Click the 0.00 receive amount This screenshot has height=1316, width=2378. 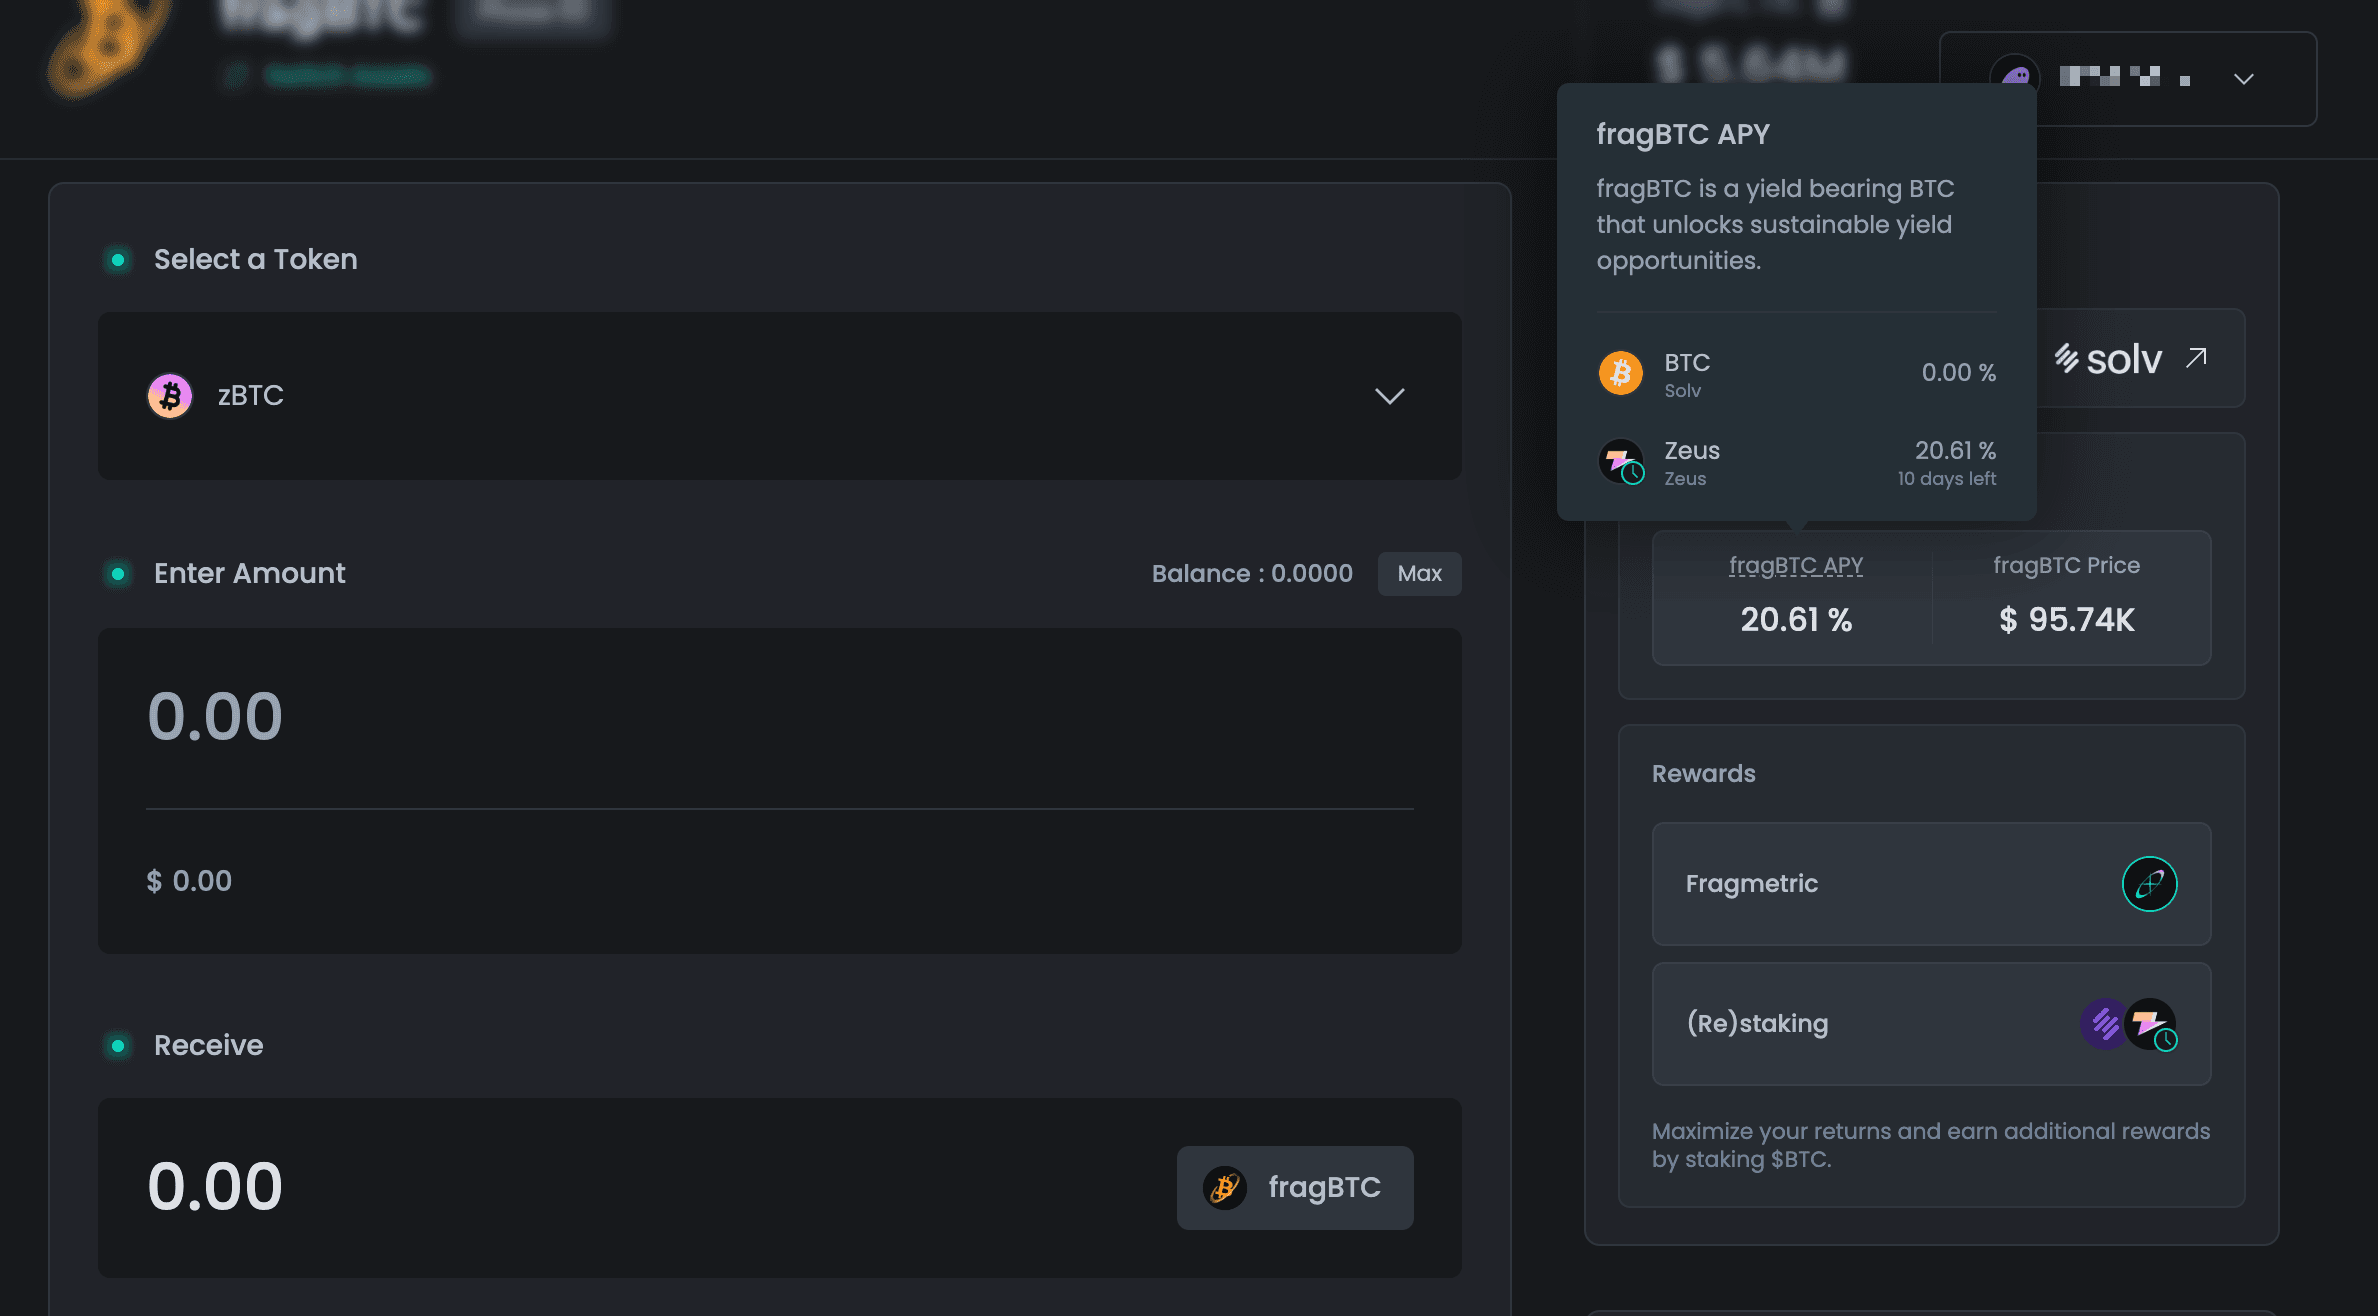point(215,1187)
